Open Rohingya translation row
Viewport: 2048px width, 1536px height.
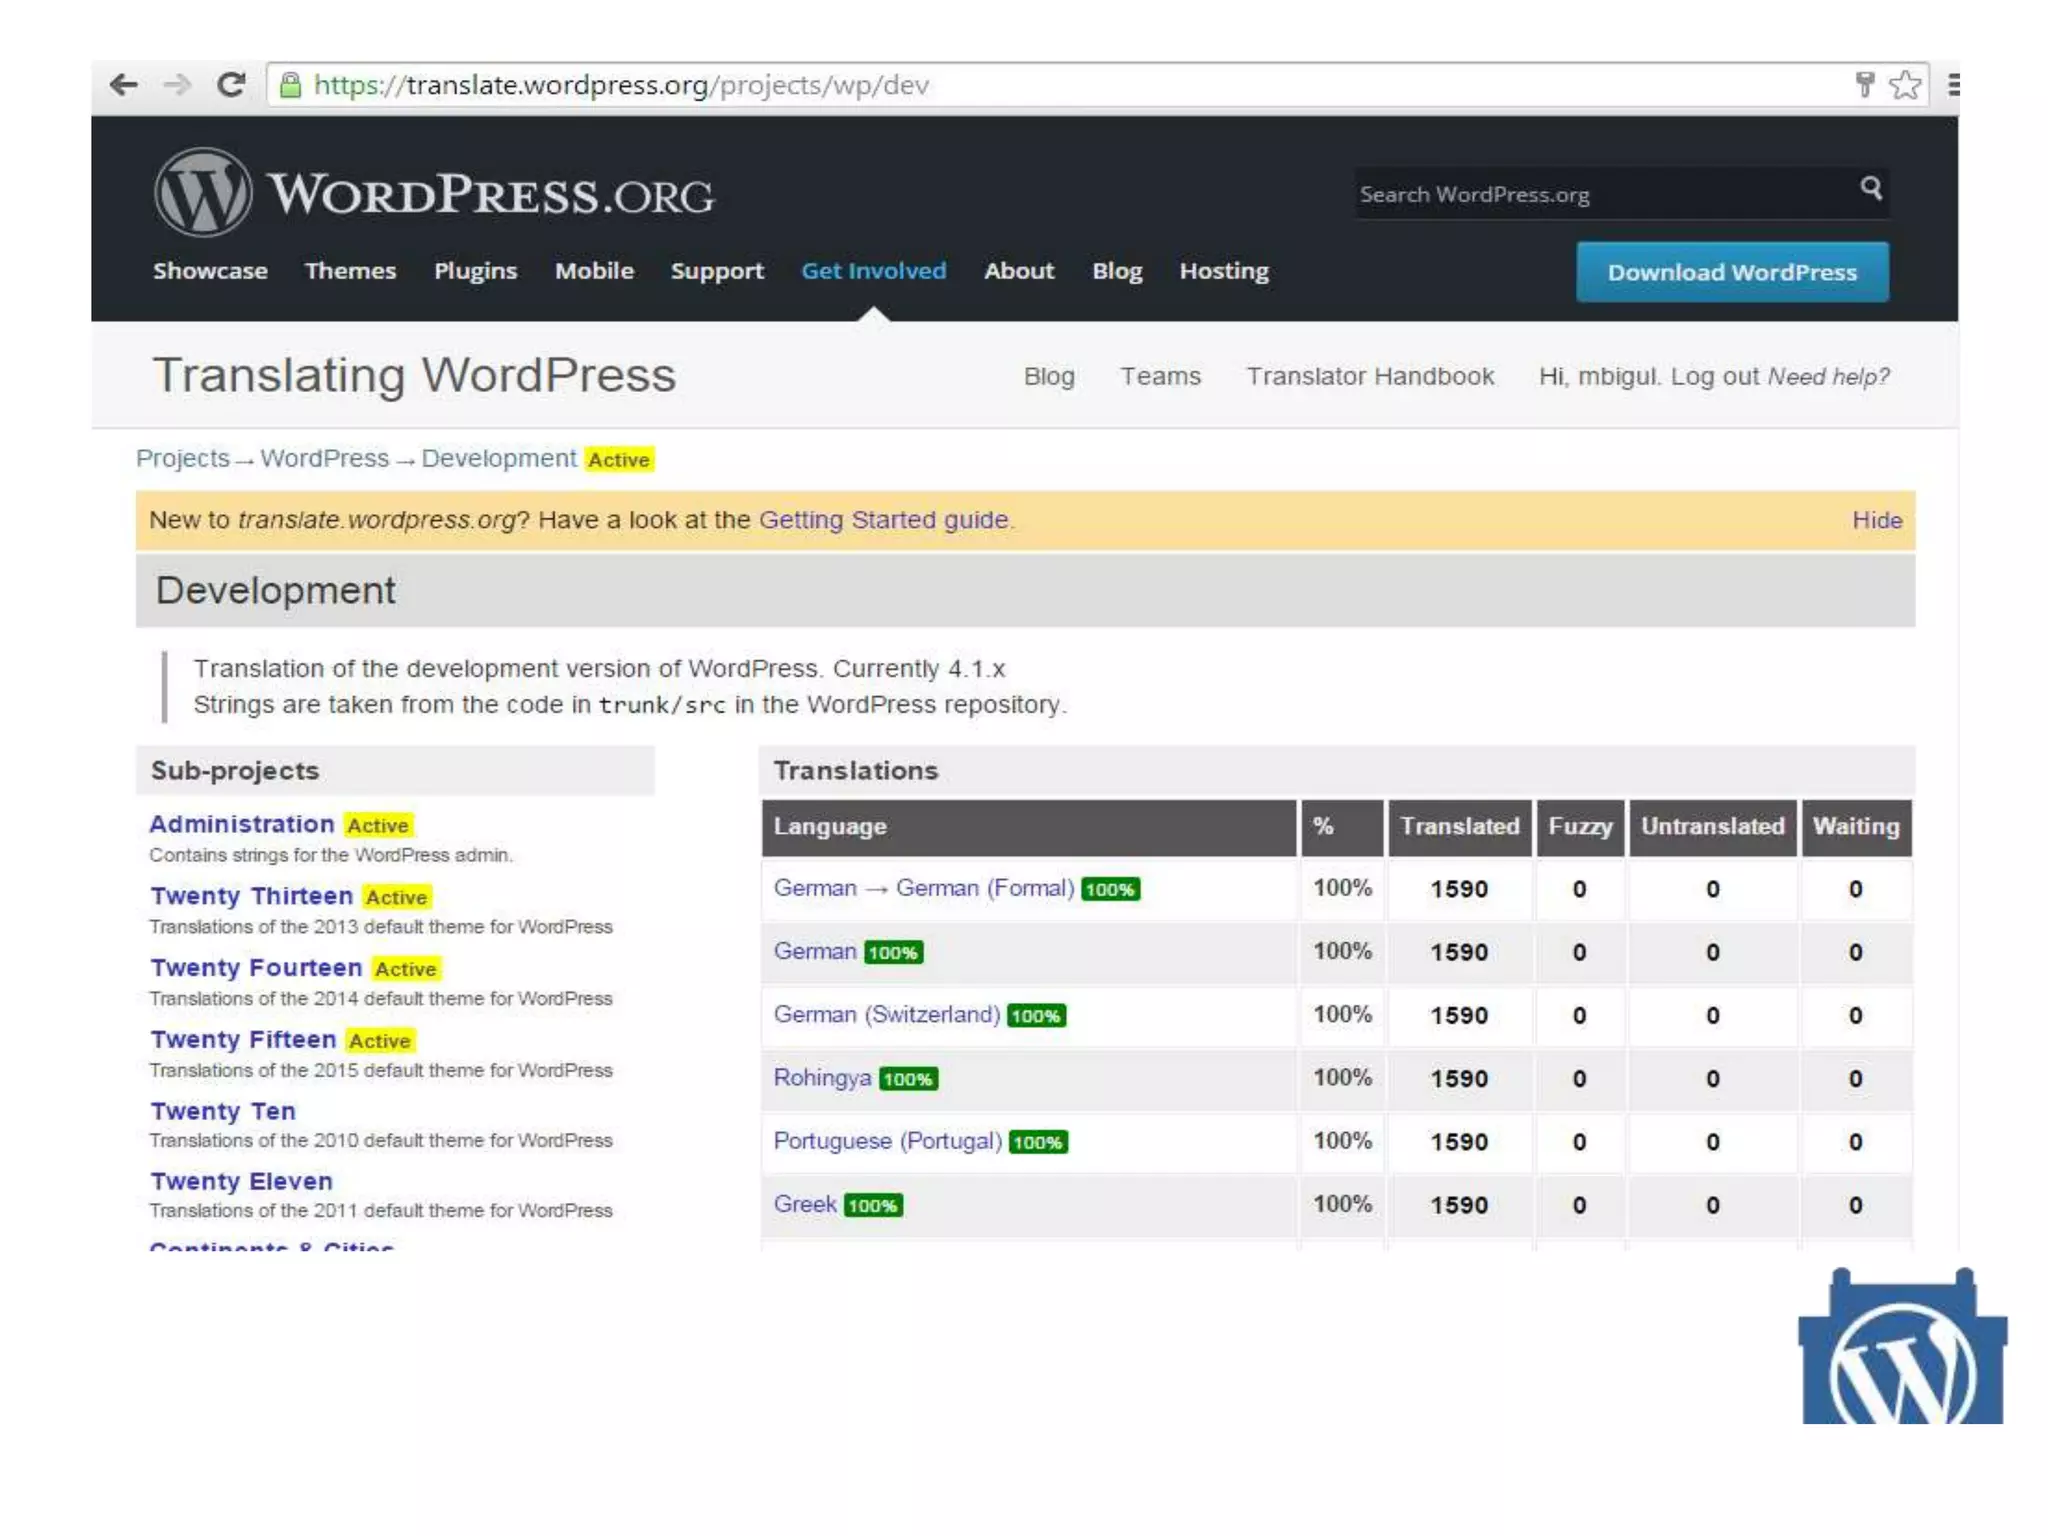822,1078
